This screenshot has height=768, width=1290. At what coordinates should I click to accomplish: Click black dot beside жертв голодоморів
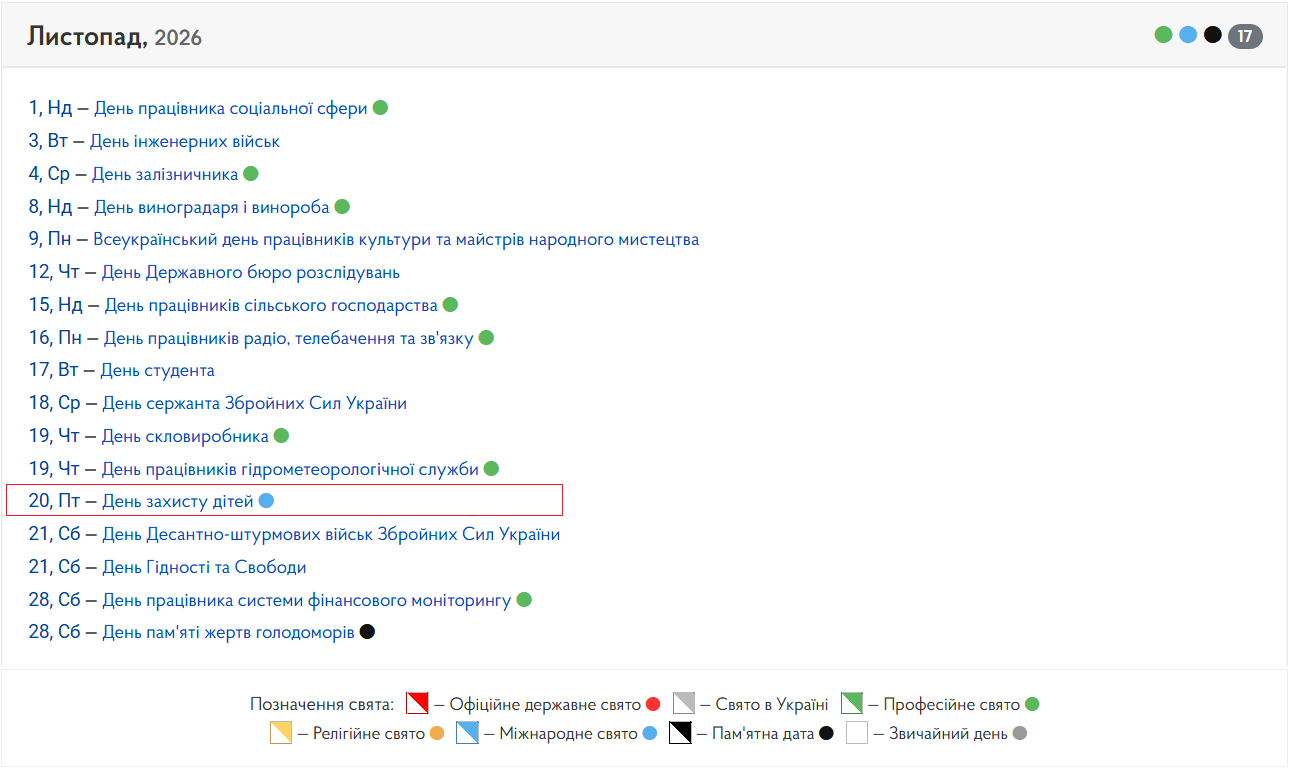point(367,632)
